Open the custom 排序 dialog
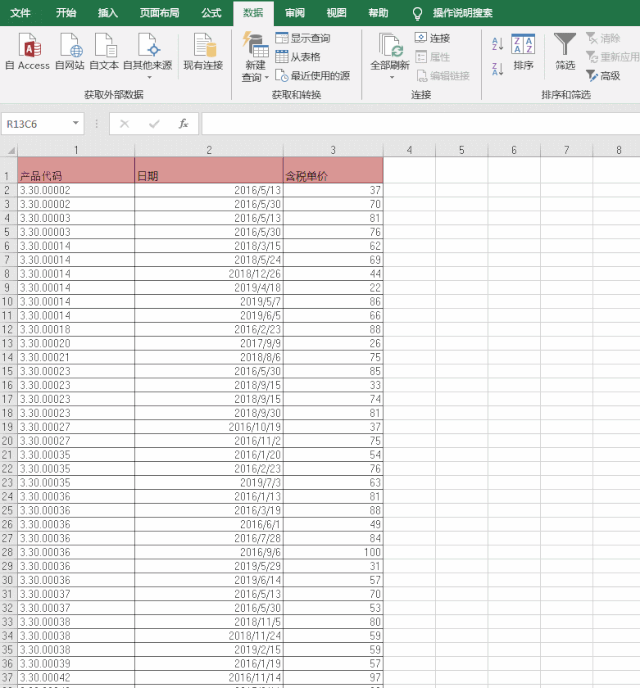 click(x=523, y=52)
